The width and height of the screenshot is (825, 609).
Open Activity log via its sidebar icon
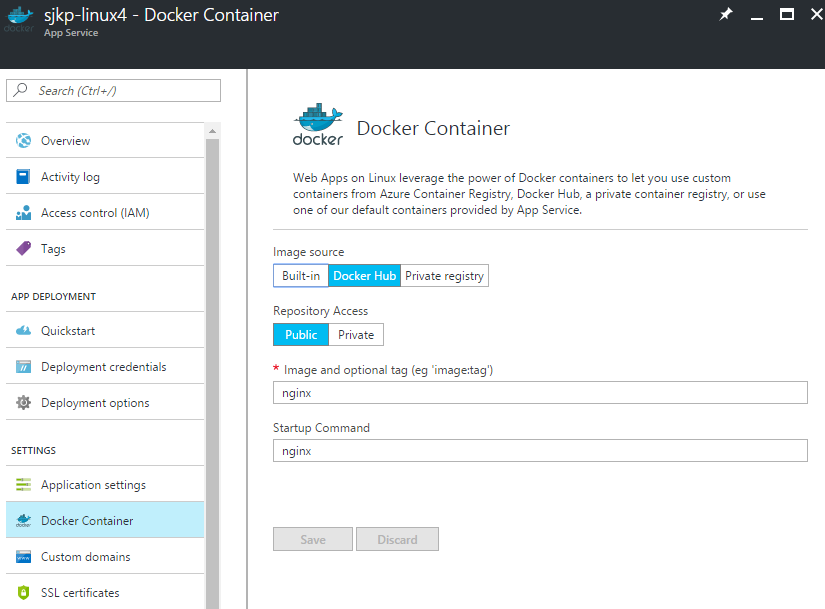pos(23,176)
